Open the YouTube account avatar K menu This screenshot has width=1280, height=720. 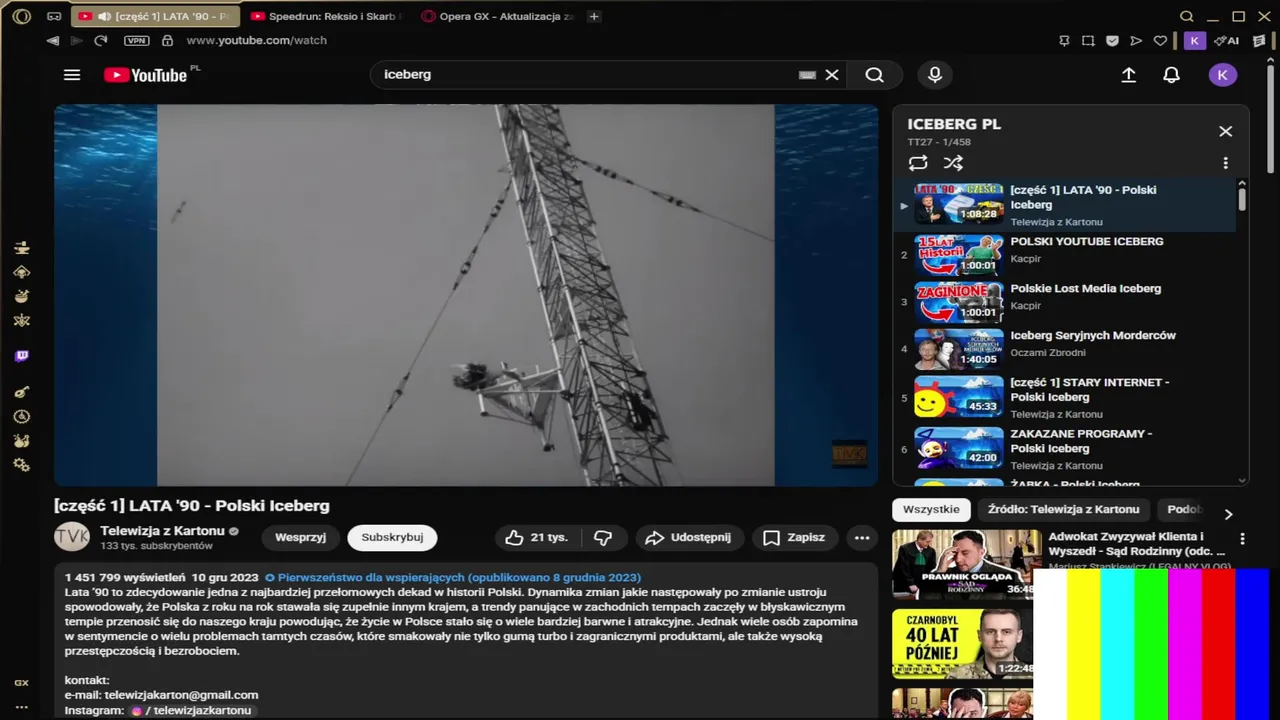click(1223, 75)
